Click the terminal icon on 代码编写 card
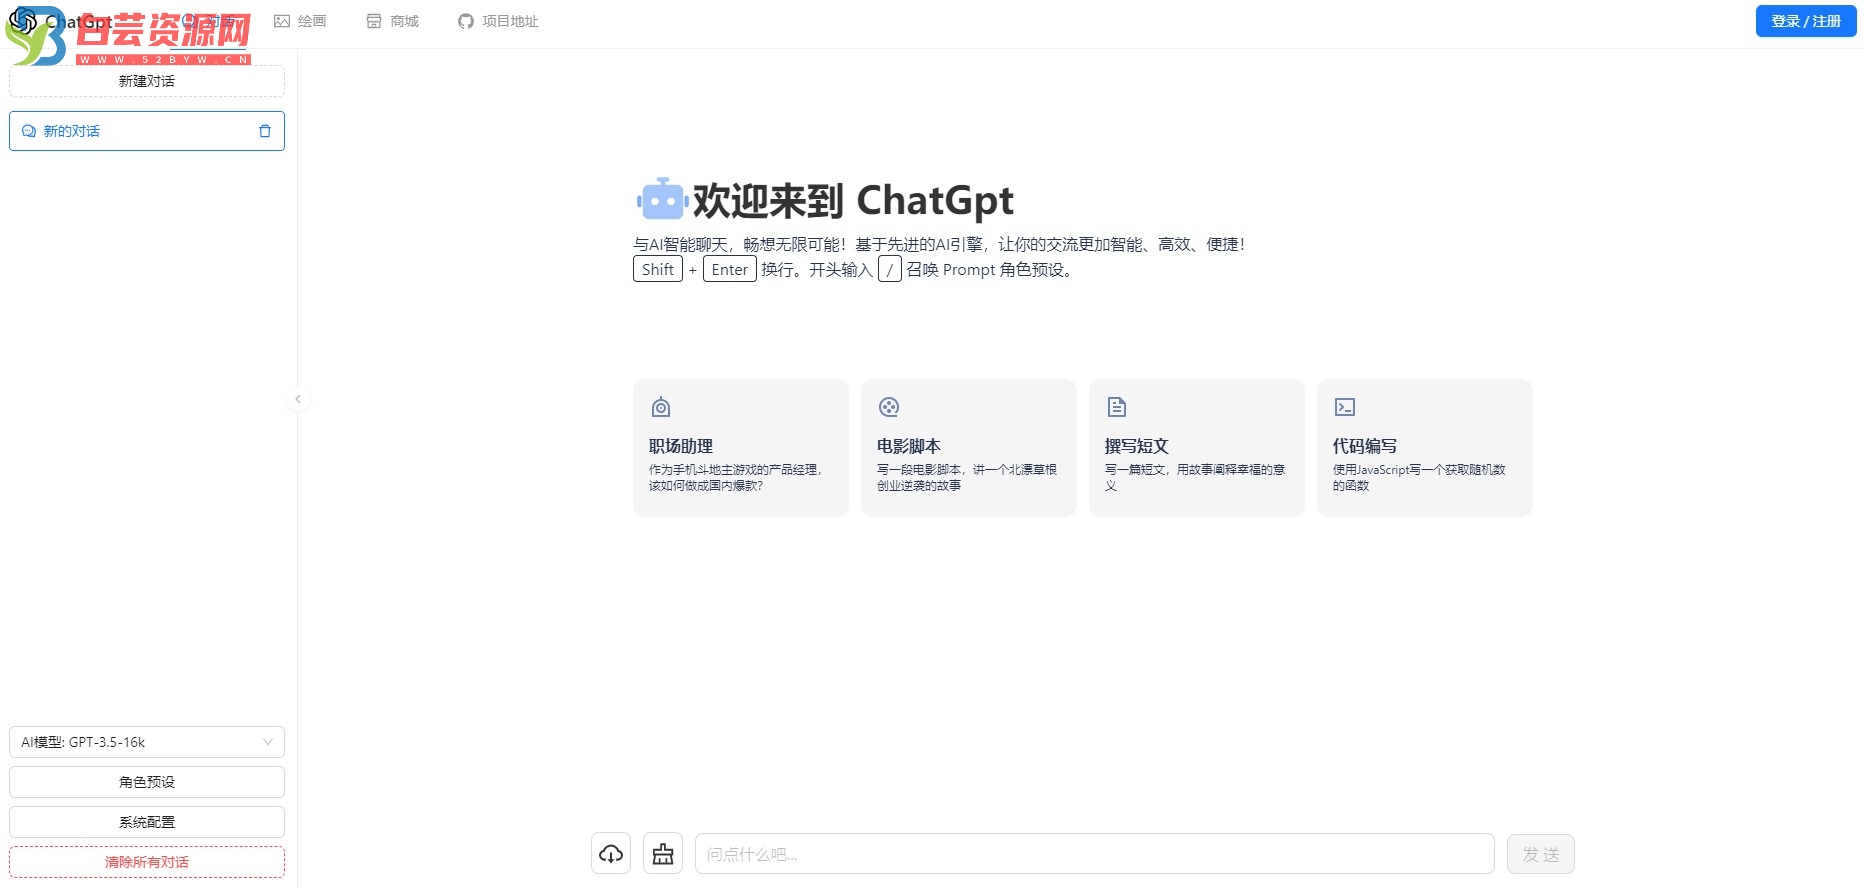 tap(1345, 407)
